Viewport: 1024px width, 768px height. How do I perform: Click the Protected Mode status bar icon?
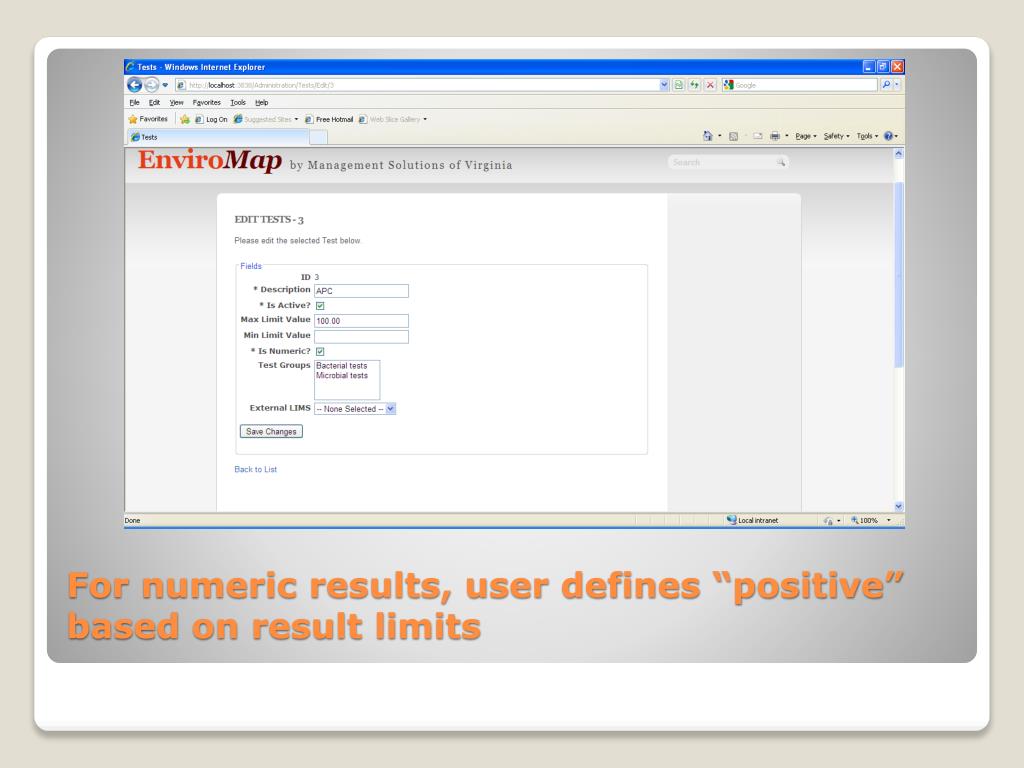pos(828,520)
